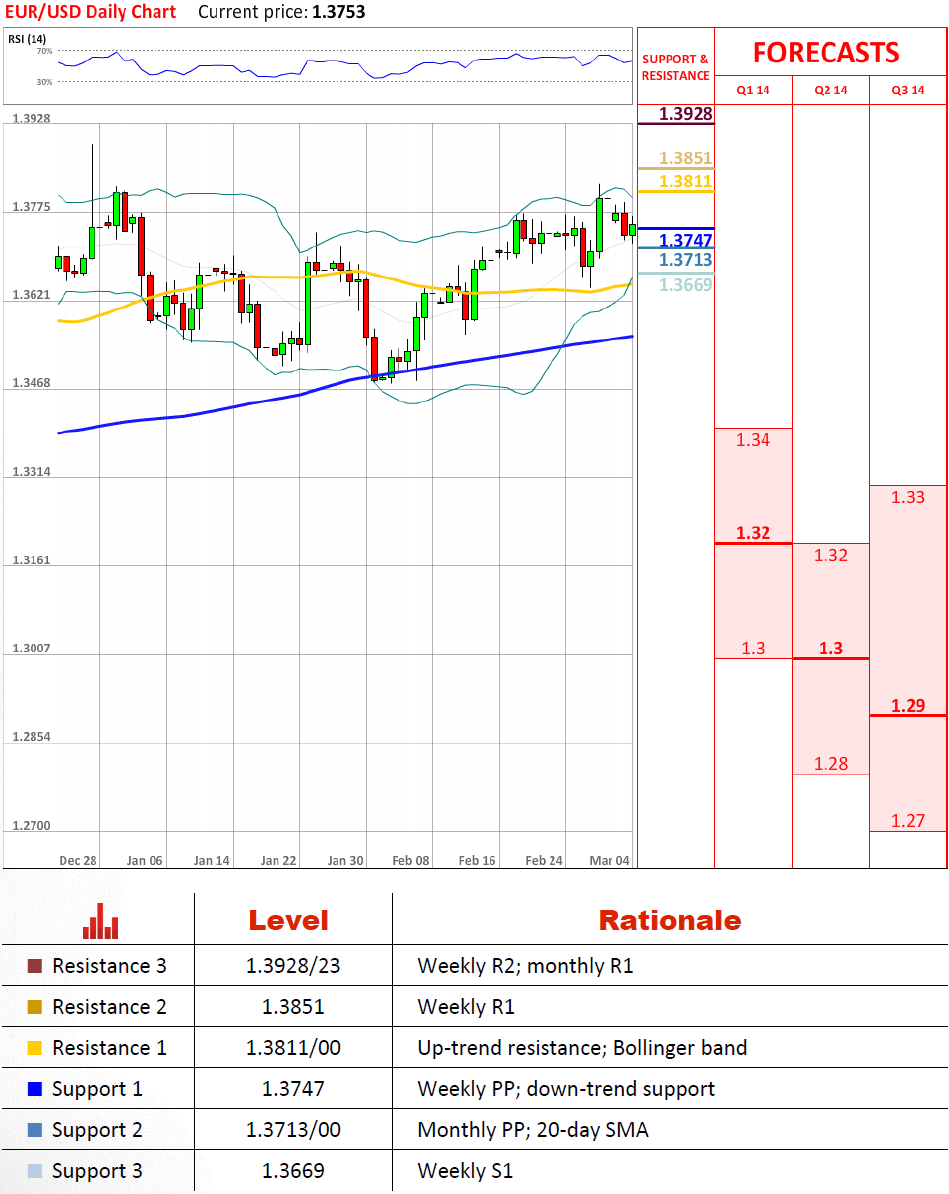This screenshot has height=1194, width=949.
Task: Click the Level column header
Action: click(288, 920)
